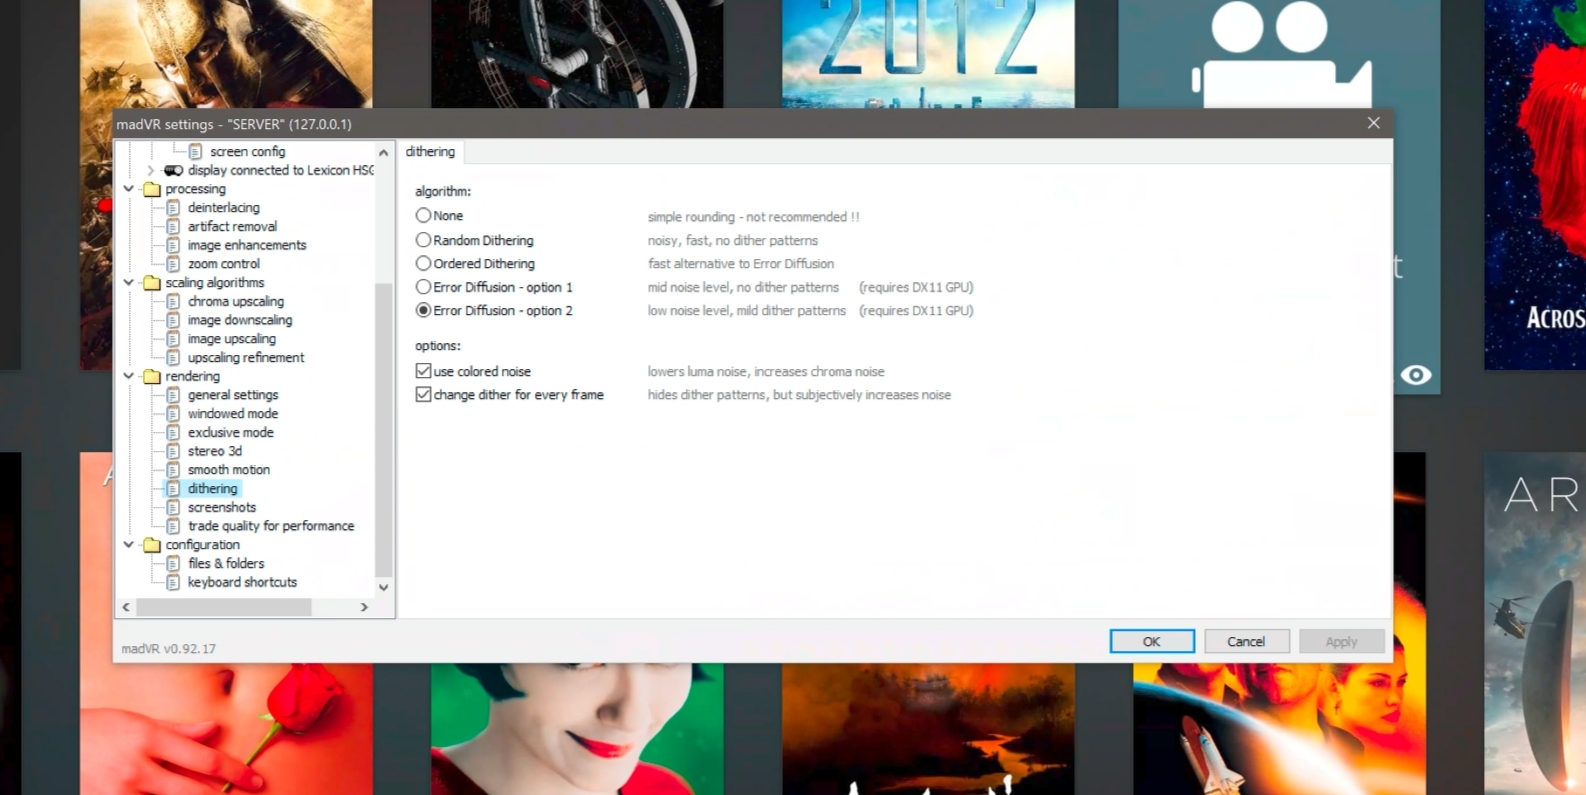Click the configuration folder icon

pyautogui.click(x=152, y=545)
